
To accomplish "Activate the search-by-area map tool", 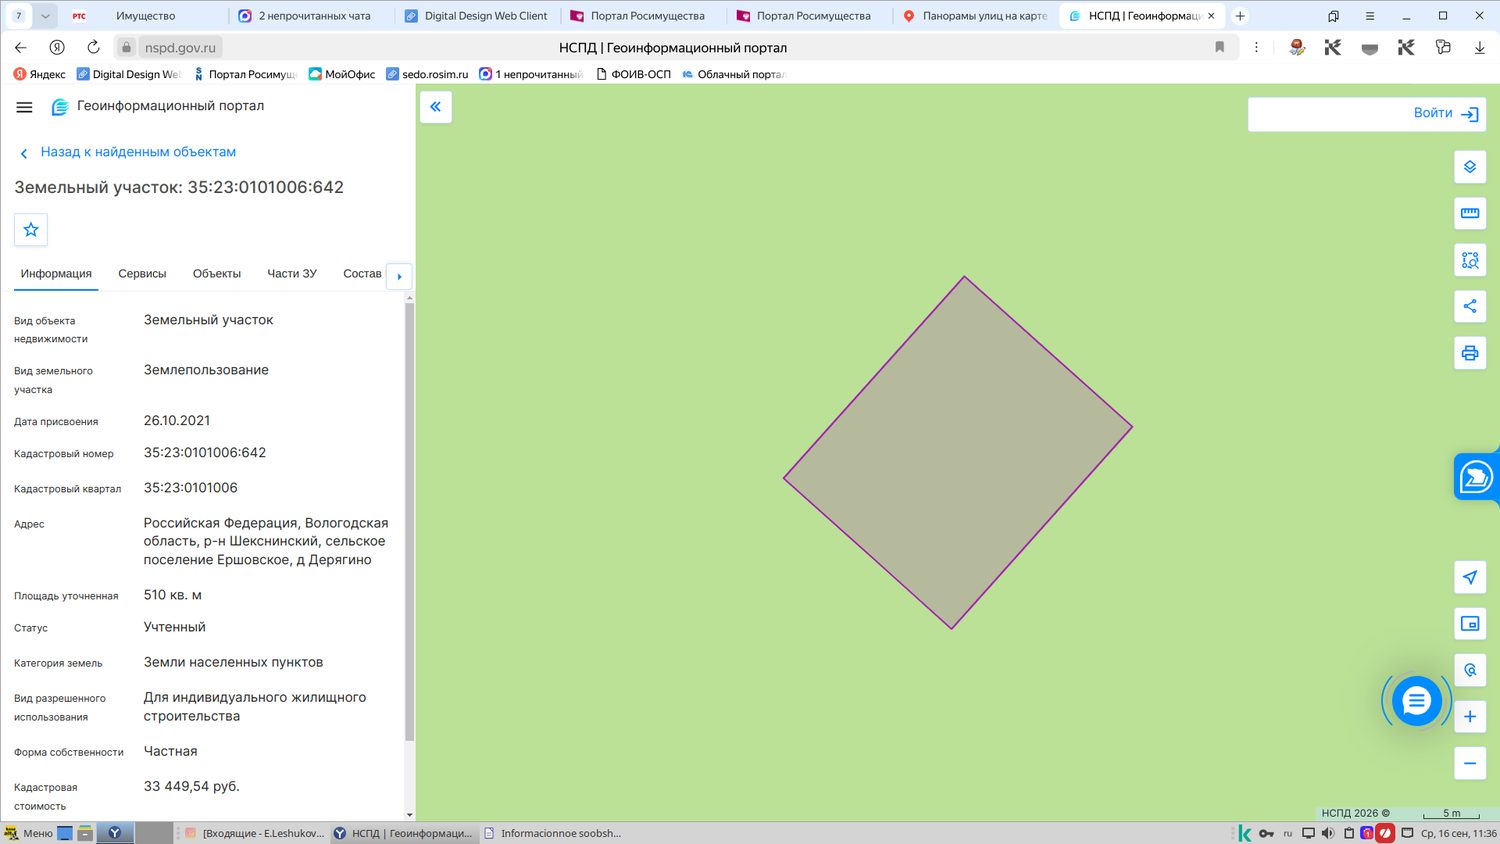I will tap(1470, 260).
